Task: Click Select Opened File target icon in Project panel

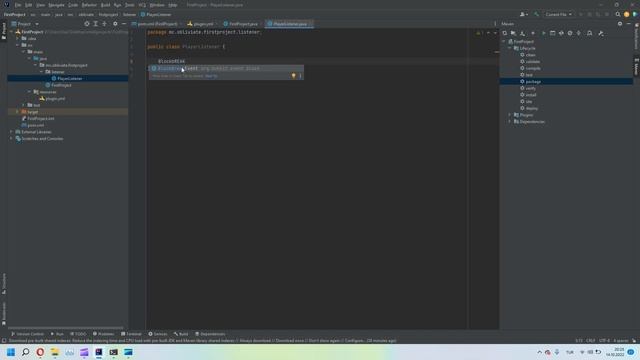Action: click(x=87, y=24)
